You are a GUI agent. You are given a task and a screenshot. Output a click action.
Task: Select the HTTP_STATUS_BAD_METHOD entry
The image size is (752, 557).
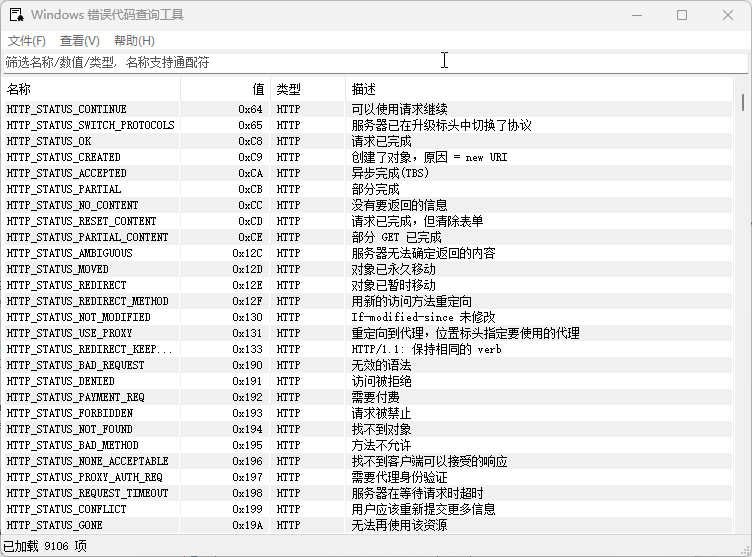[368, 445]
